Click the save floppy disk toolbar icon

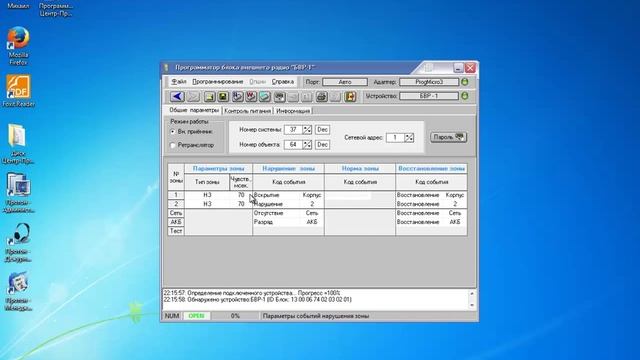click(x=223, y=96)
